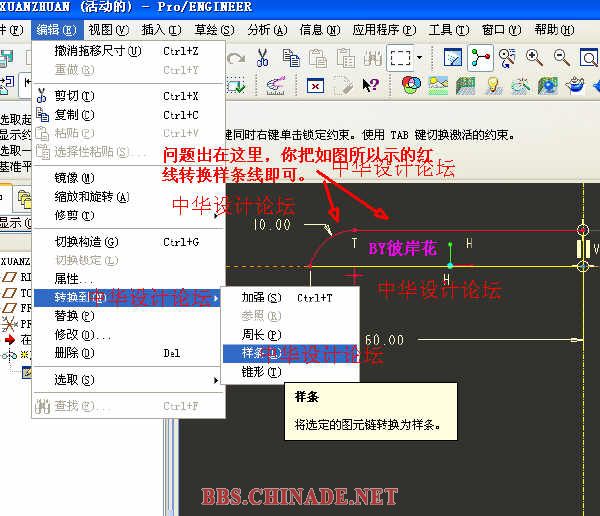Click the Zoom In magnifier icon
The image size is (600, 516).
(534, 58)
